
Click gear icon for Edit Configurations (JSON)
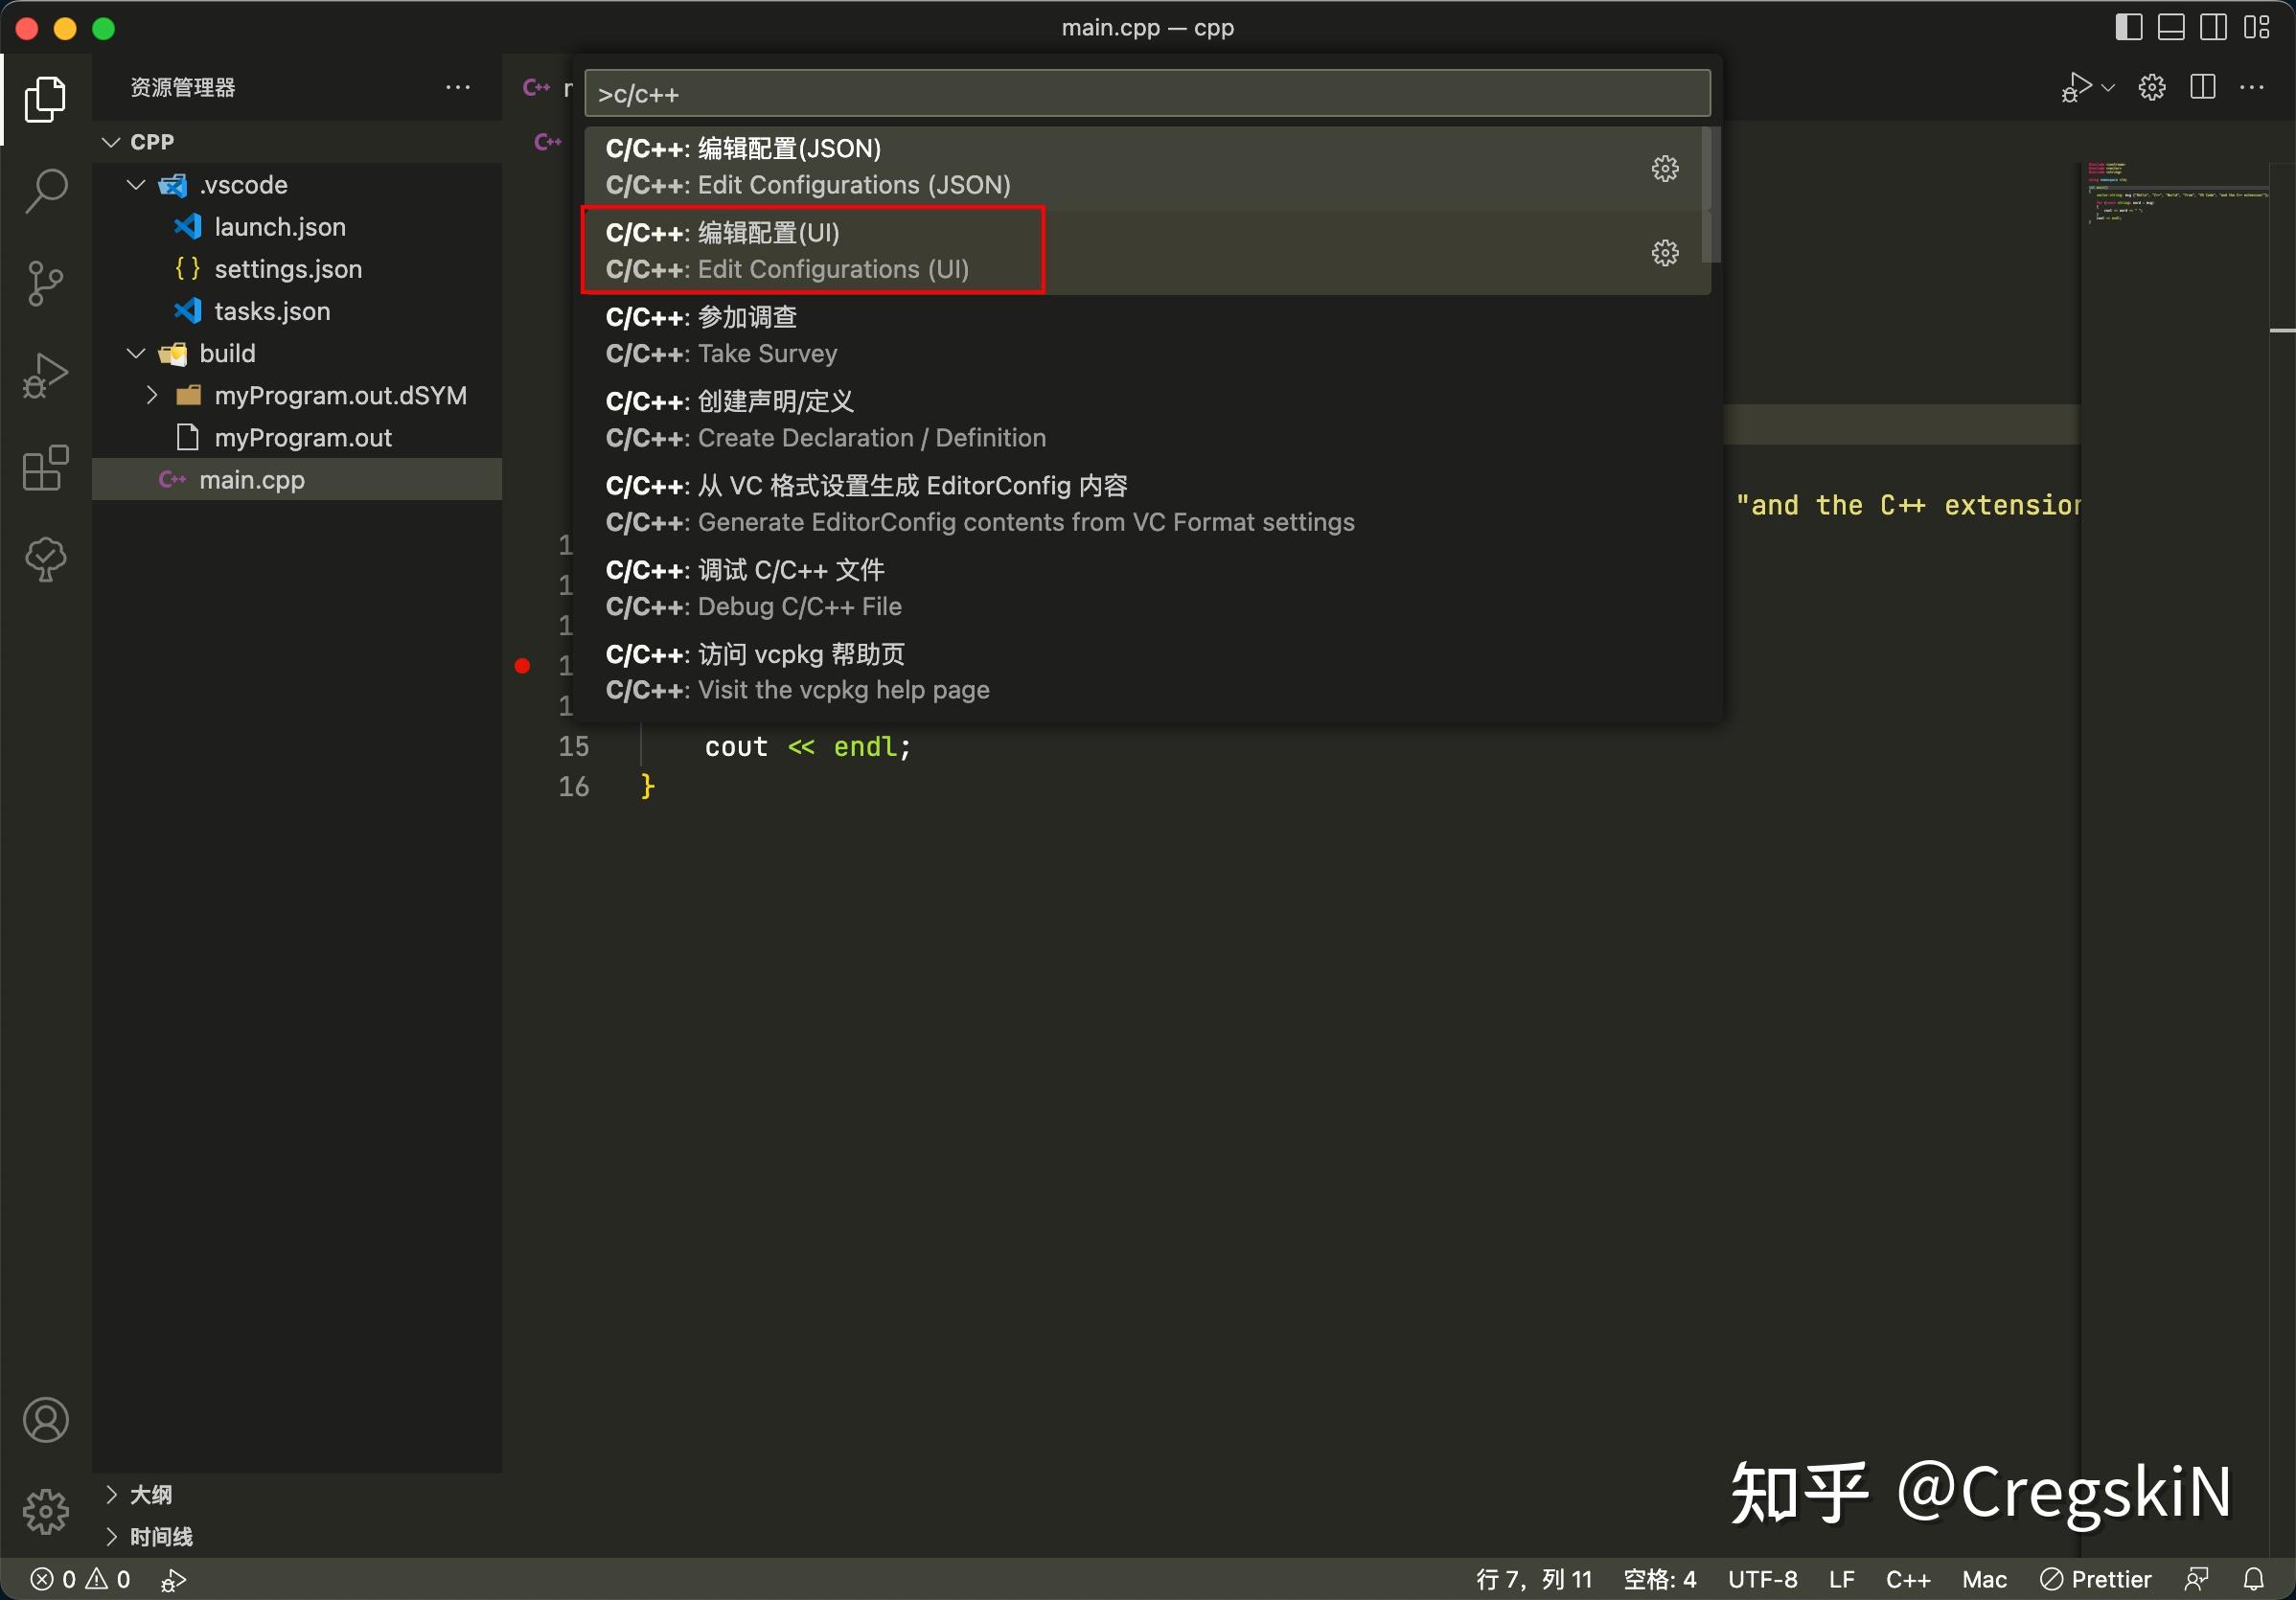pyautogui.click(x=1664, y=168)
